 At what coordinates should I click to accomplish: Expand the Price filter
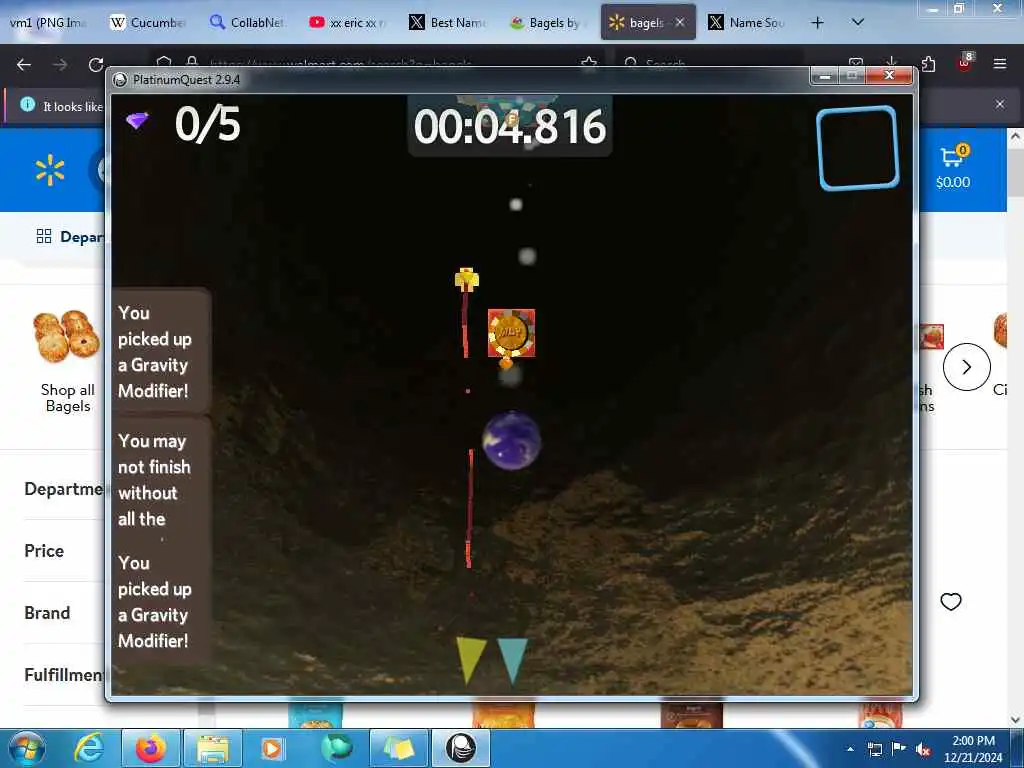[x=44, y=551]
